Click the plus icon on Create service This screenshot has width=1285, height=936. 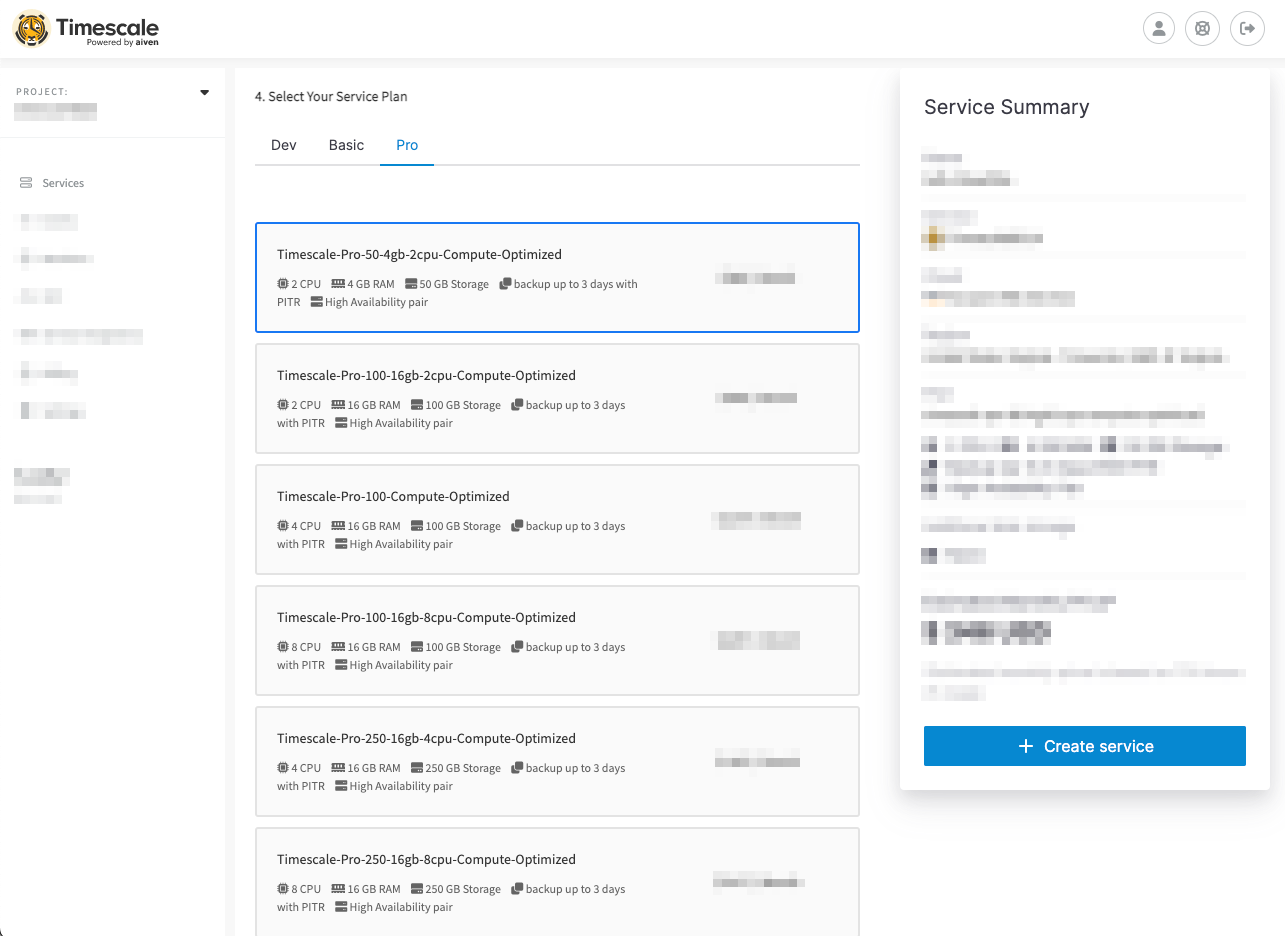(x=1025, y=746)
